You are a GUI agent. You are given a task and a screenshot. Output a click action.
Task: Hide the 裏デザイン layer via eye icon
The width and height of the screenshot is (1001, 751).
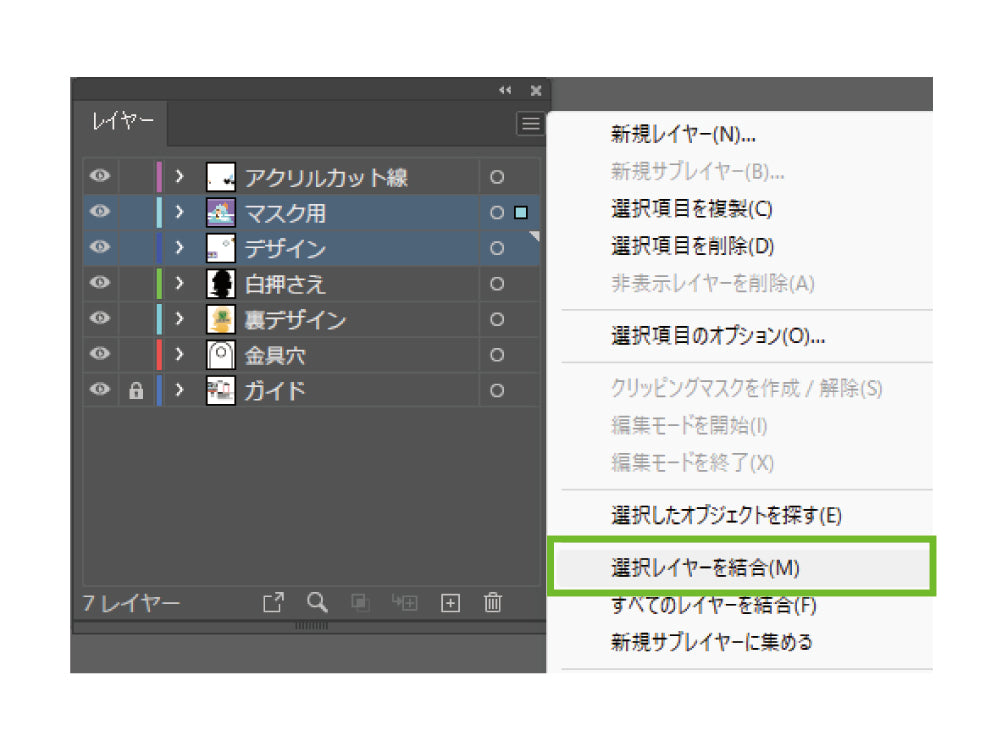pyautogui.click(x=100, y=318)
